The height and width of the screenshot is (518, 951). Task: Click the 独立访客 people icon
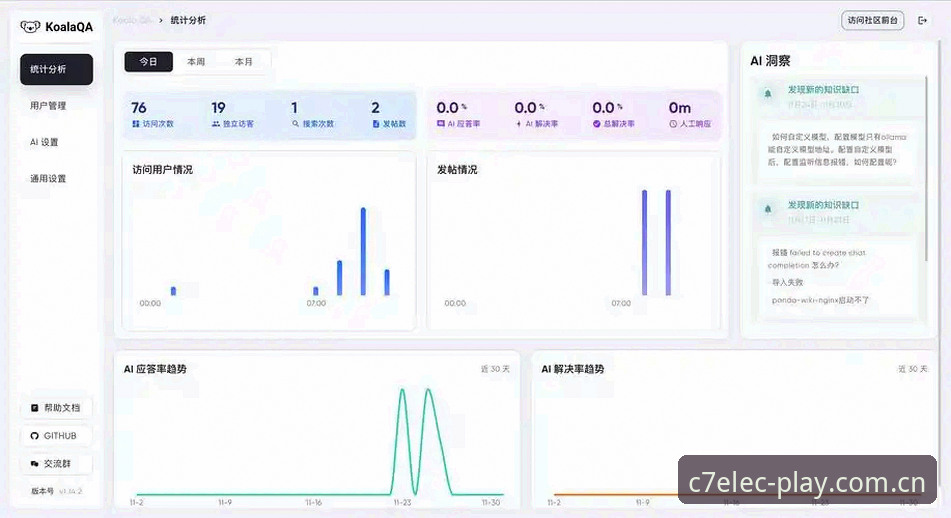[x=216, y=124]
